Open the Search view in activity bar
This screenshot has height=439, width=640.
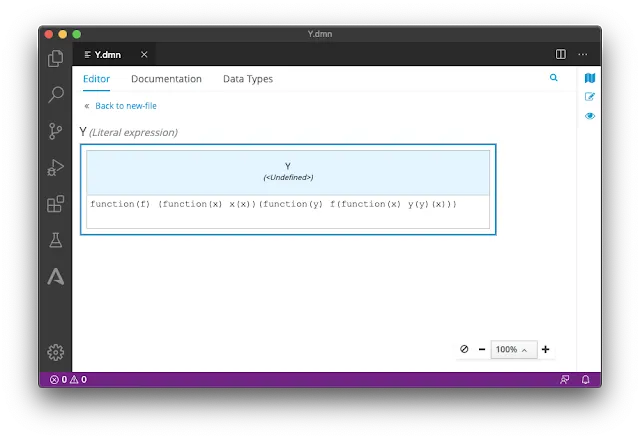pyautogui.click(x=56, y=95)
